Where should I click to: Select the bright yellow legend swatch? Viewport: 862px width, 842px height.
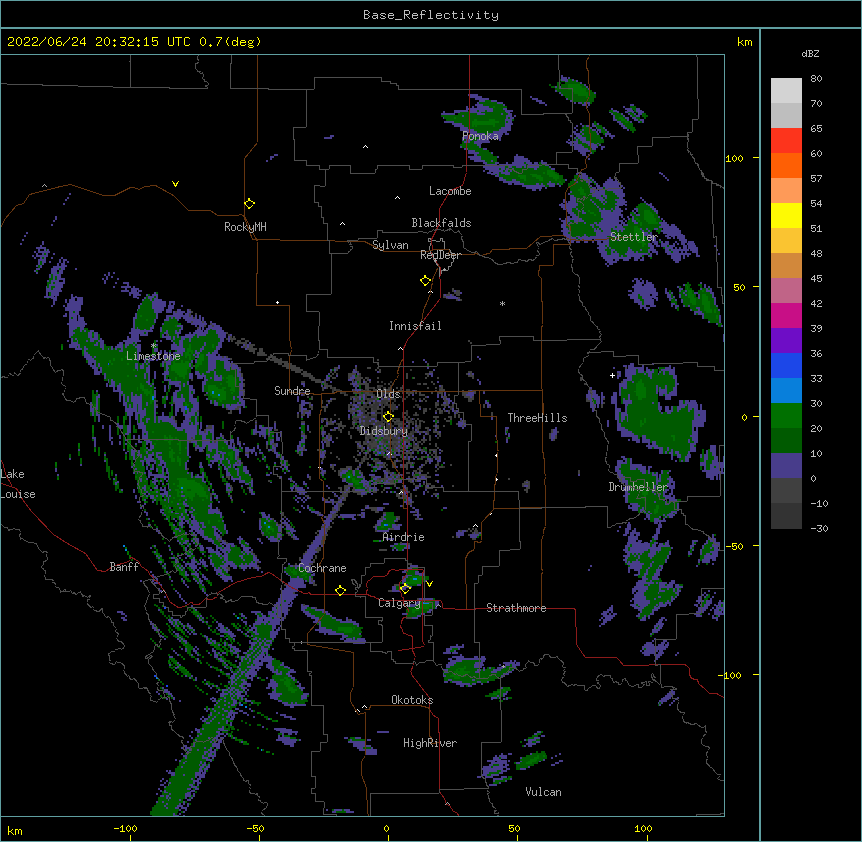[786, 215]
